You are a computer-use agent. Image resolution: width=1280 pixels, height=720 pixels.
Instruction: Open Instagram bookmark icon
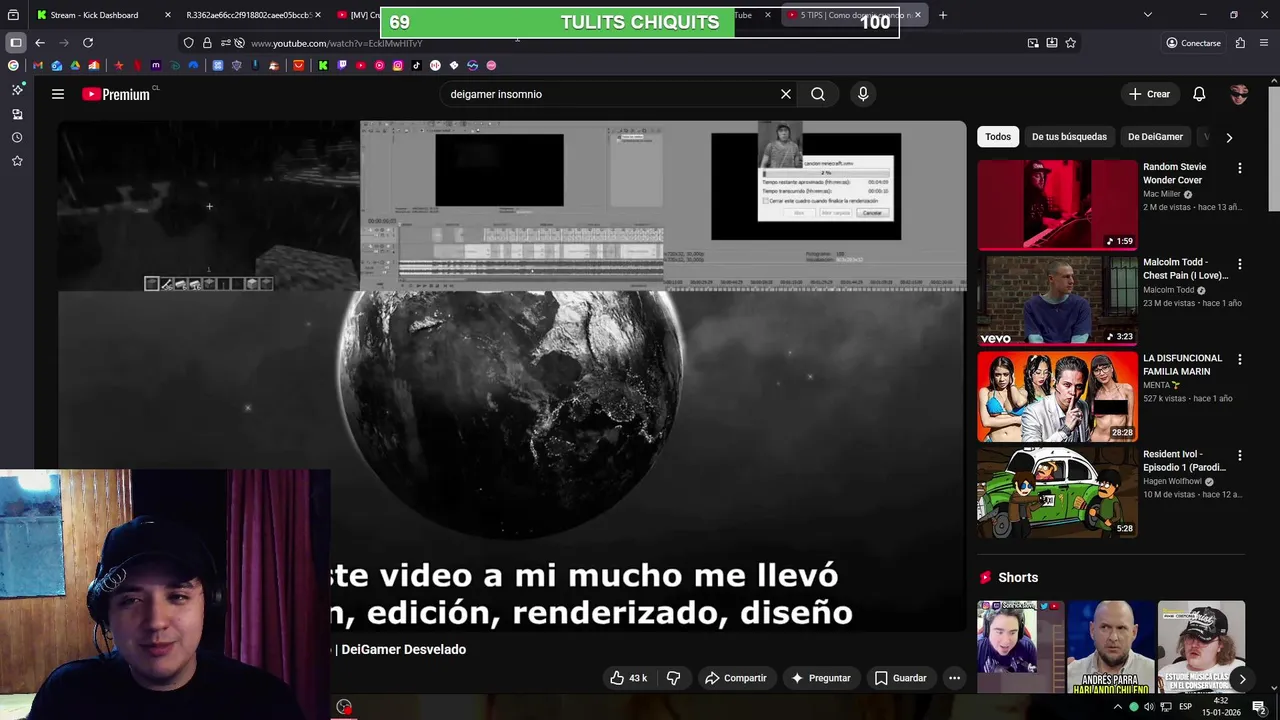pyautogui.click(x=398, y=65)
